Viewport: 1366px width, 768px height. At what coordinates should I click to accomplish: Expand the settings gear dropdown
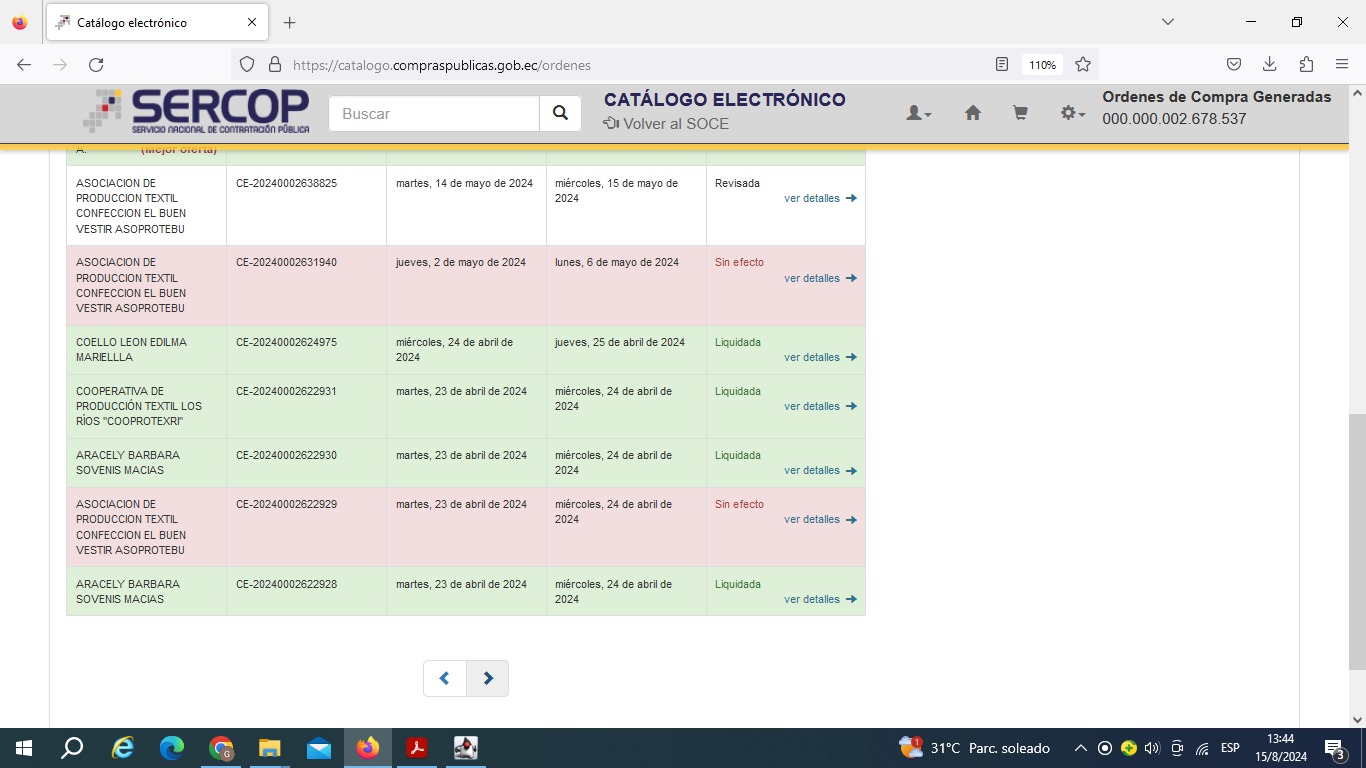tap(1072, 114)
